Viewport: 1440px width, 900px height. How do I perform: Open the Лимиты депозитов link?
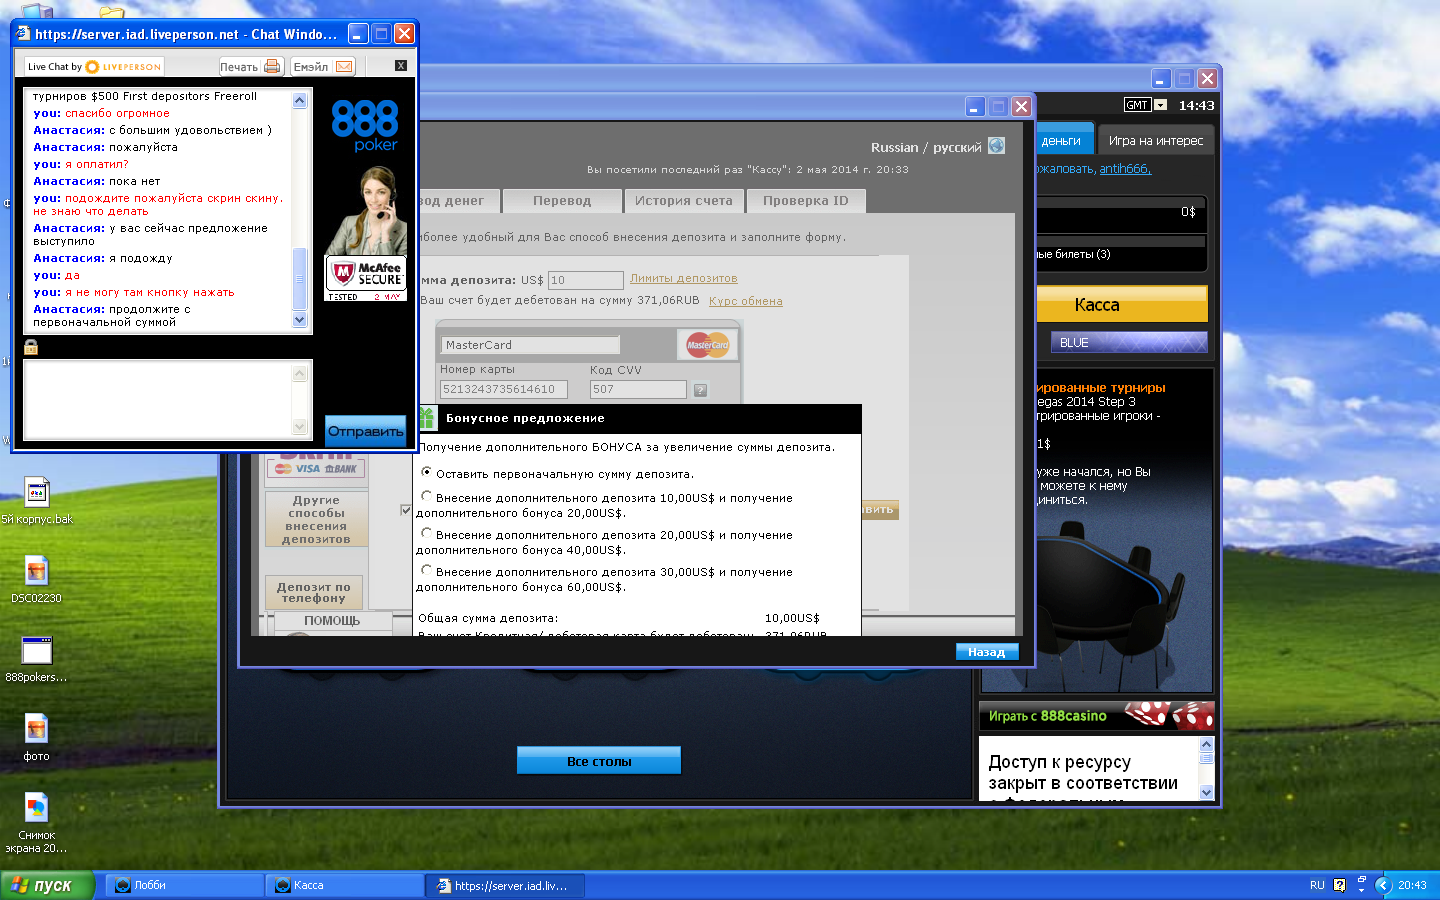point(684,278)
